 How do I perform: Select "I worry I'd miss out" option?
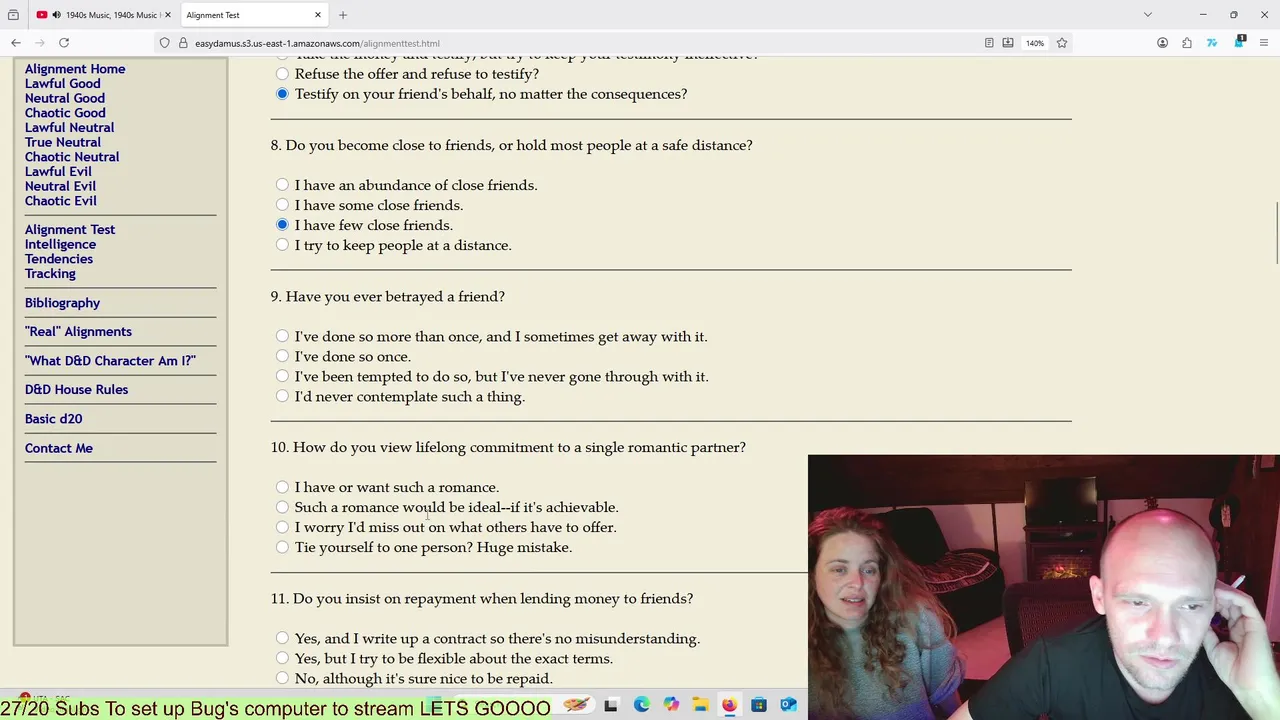click(282, 527)
